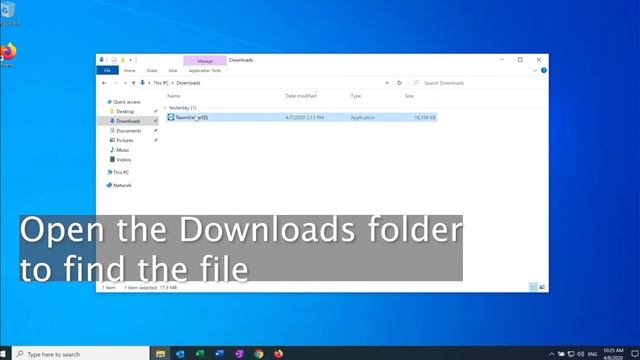This screenshot has width=640, height=360.
Task: Open the File menu in Explorer
Action: click(x=108, y=71)
